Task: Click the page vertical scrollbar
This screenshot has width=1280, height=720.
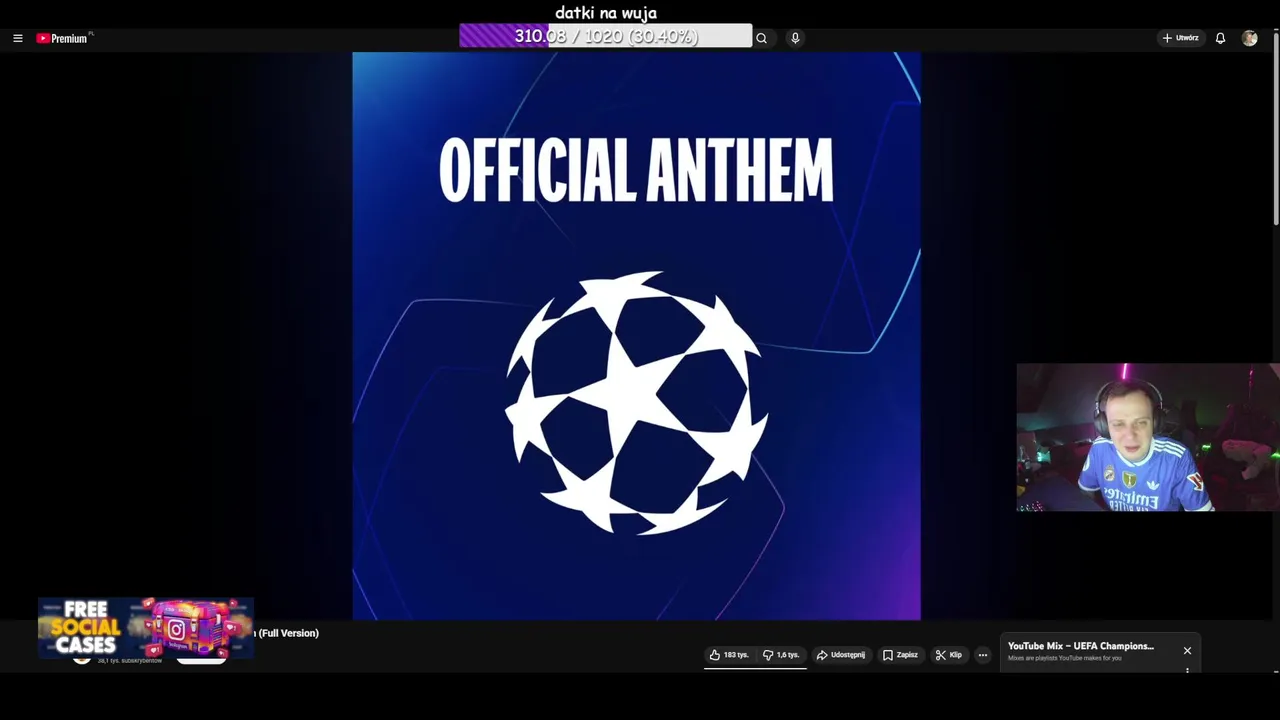Action: 1276,128
